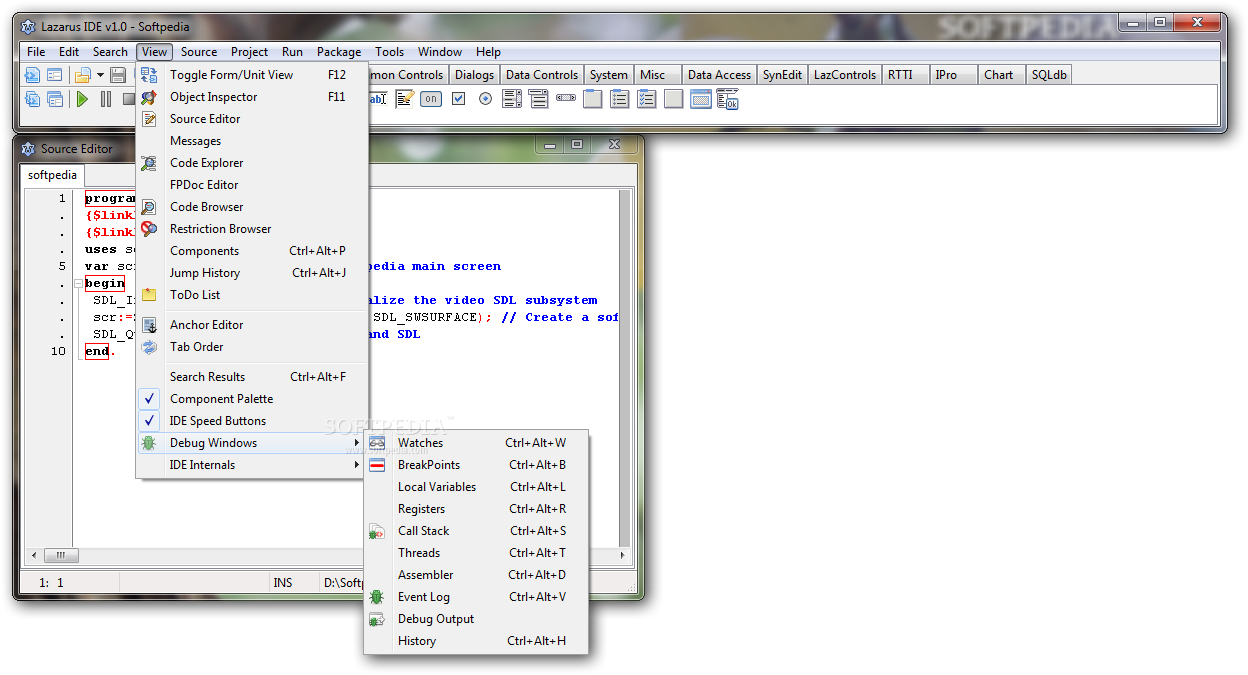Select the TCheckBox component palette icon
The image size is (1248, 675).
458,99
